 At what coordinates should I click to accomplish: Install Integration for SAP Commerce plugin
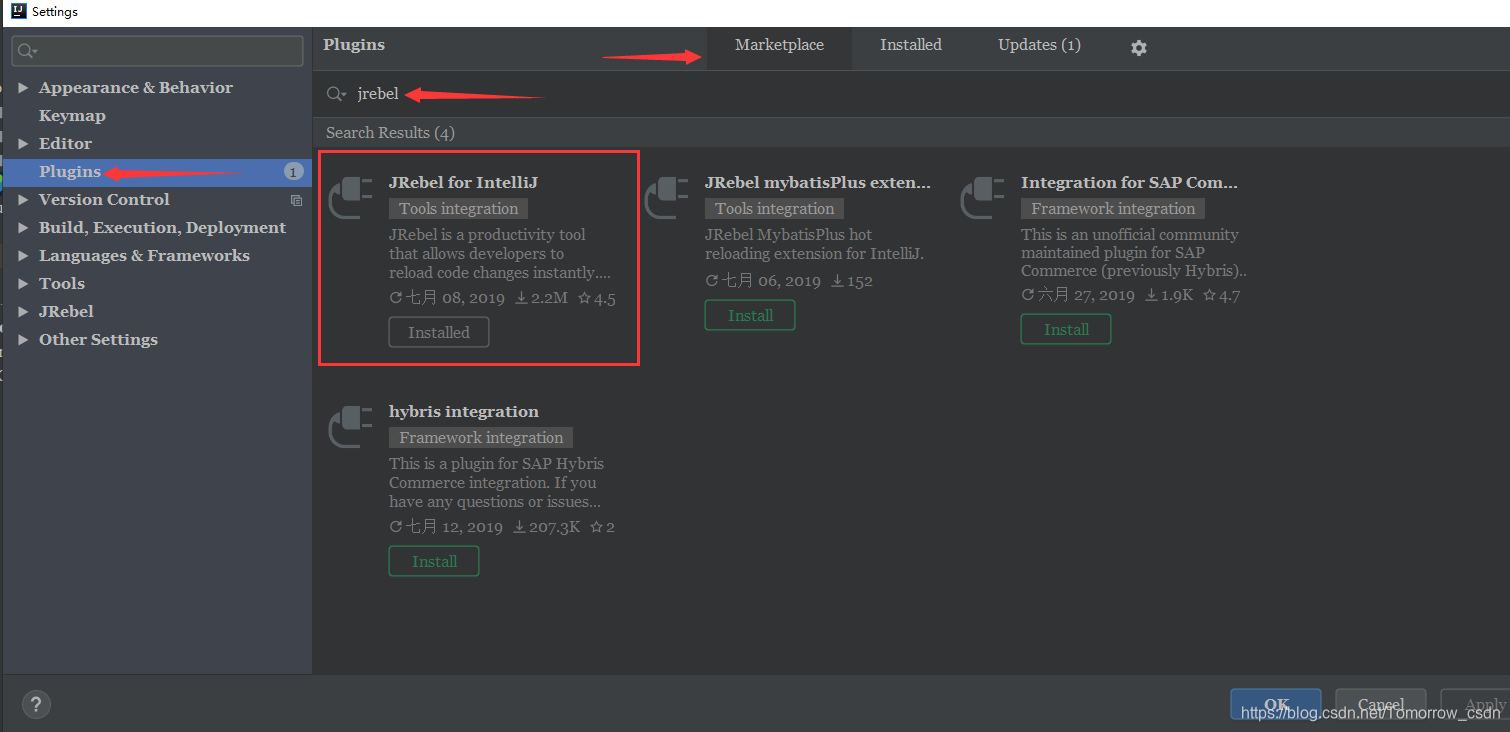pos(1066,329)
